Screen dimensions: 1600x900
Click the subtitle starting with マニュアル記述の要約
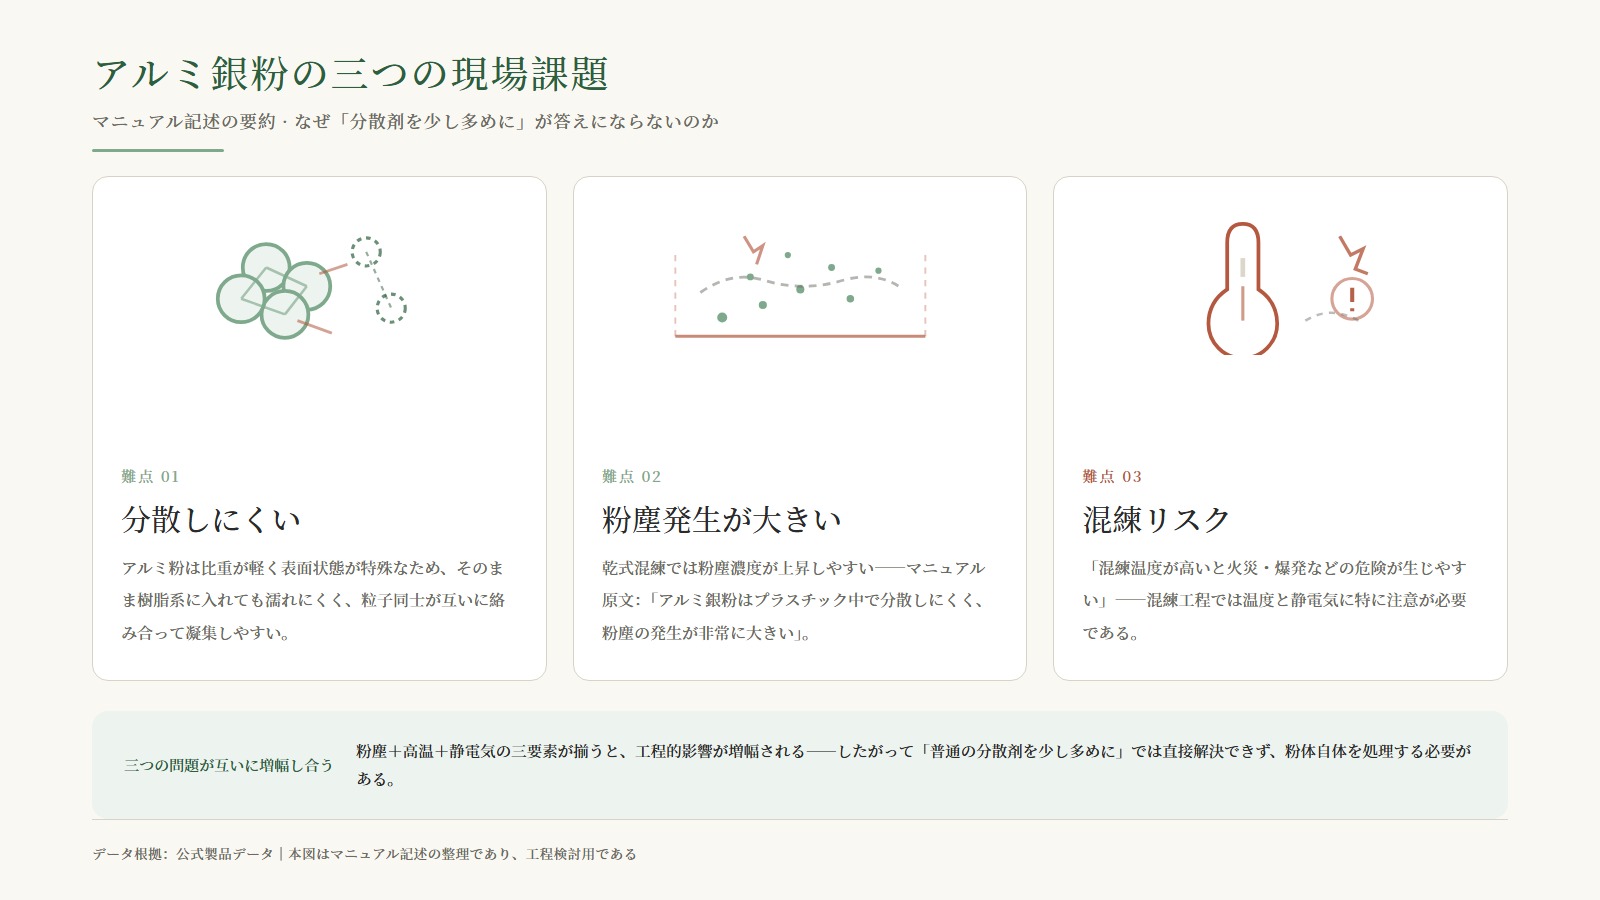(406, 122)
